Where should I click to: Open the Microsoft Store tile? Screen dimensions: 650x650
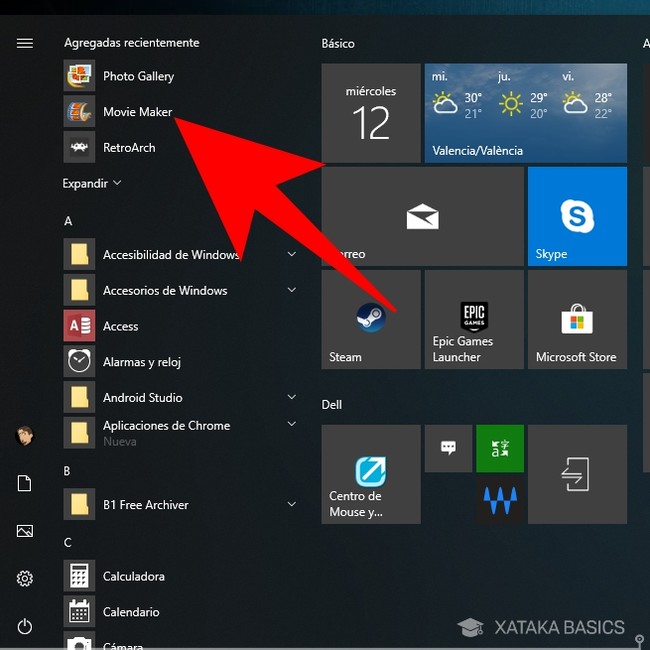pos(577,320)
